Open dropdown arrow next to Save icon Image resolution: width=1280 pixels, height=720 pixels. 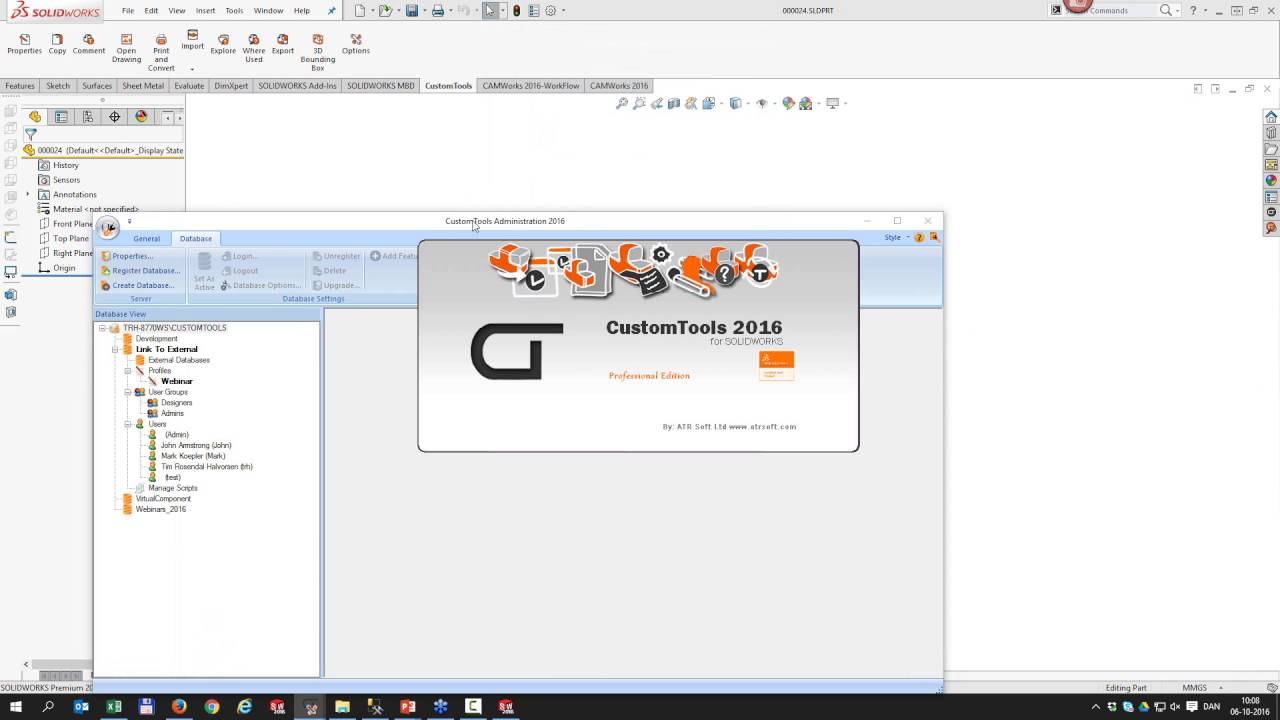coord(423,10)
